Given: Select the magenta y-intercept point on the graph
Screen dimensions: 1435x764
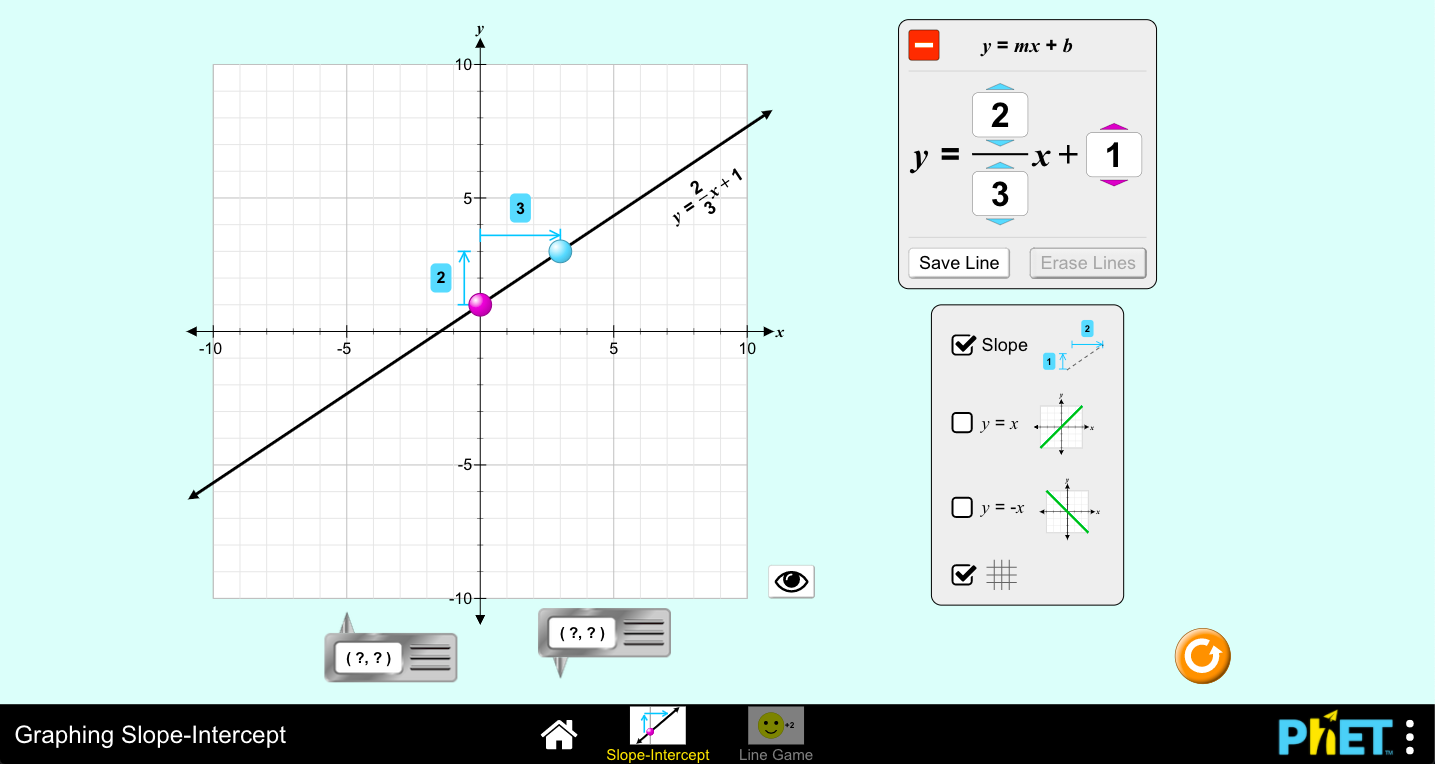Looking at the screenshot, I should coord(480,305).
